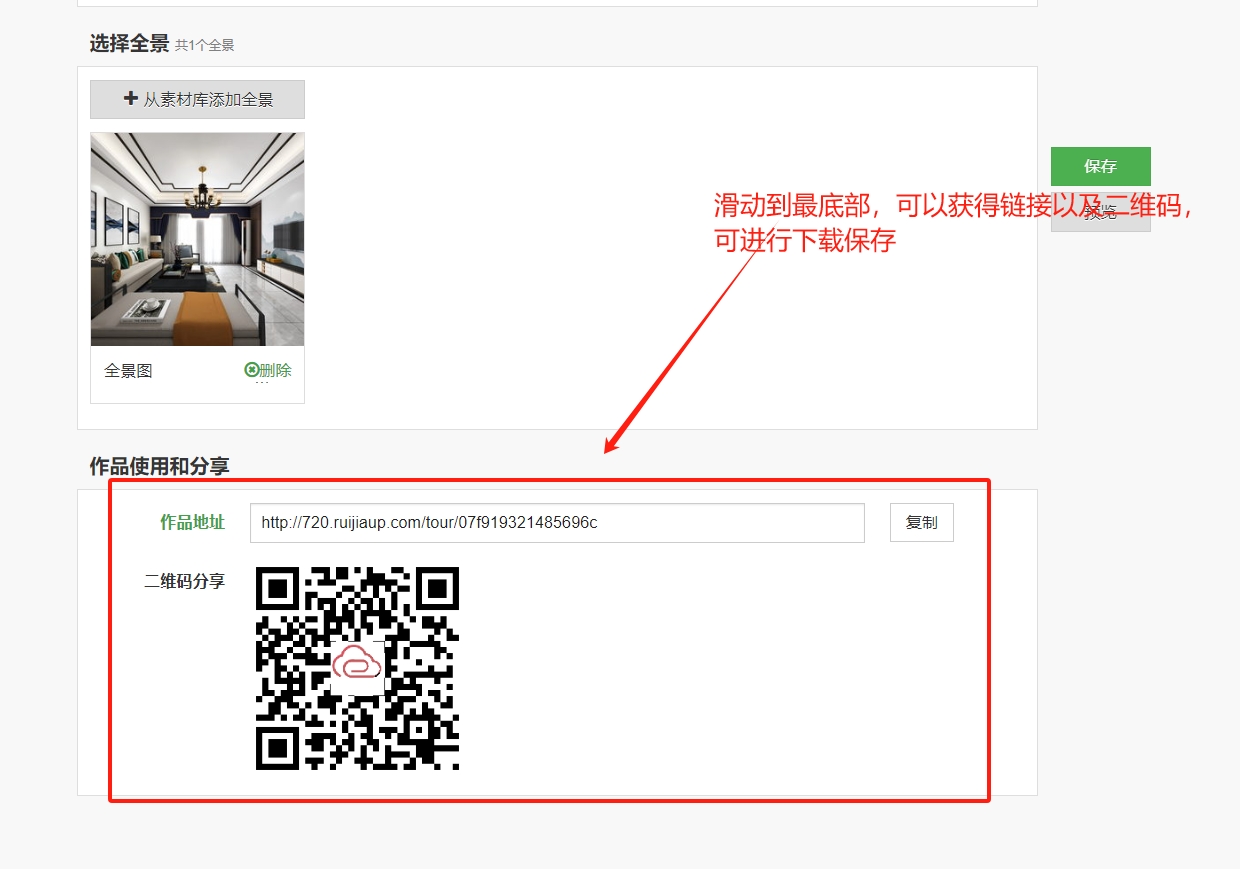1240x869 pixels.
Task: Click the 二维码分享 label
Action: point(184,581)
